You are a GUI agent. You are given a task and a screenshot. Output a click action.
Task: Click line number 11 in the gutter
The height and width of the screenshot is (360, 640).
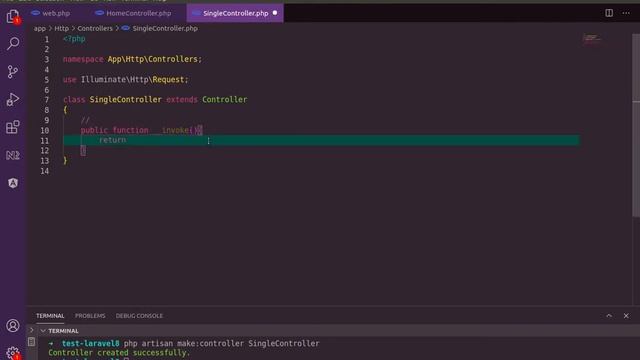tap(45, 141)
